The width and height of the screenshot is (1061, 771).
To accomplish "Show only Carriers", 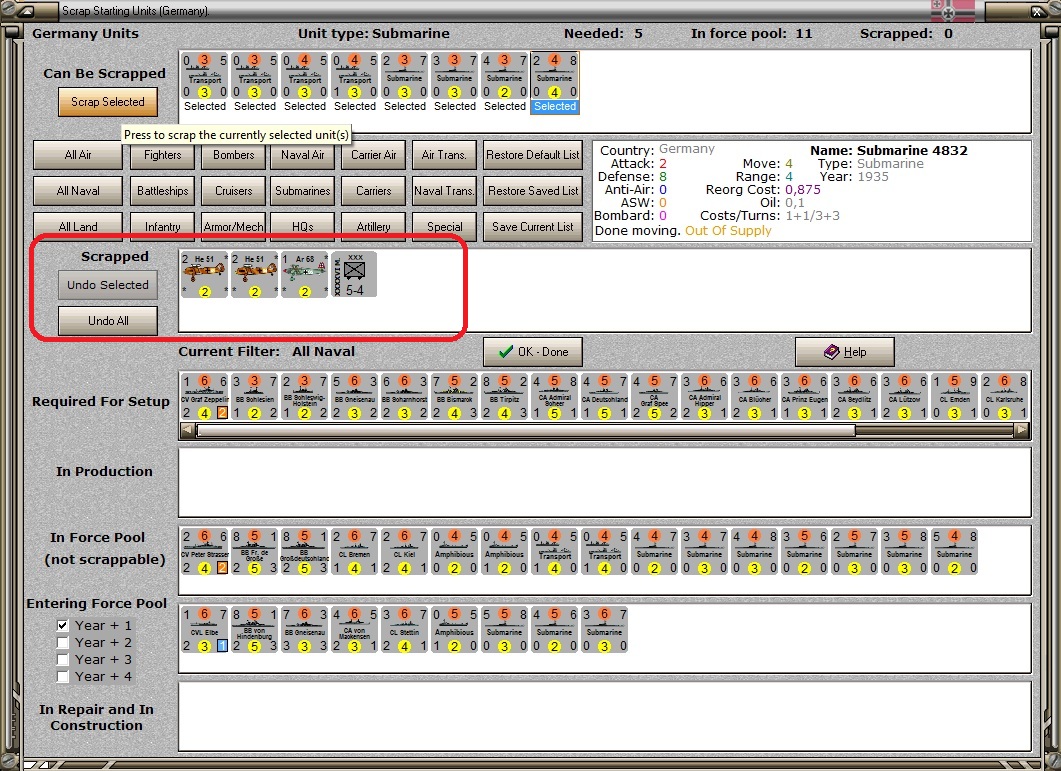I will (x=374, y=191).
